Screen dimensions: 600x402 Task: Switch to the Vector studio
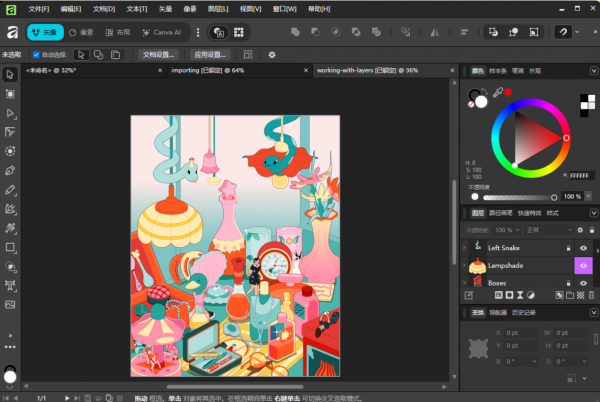(x=45, y=33)
